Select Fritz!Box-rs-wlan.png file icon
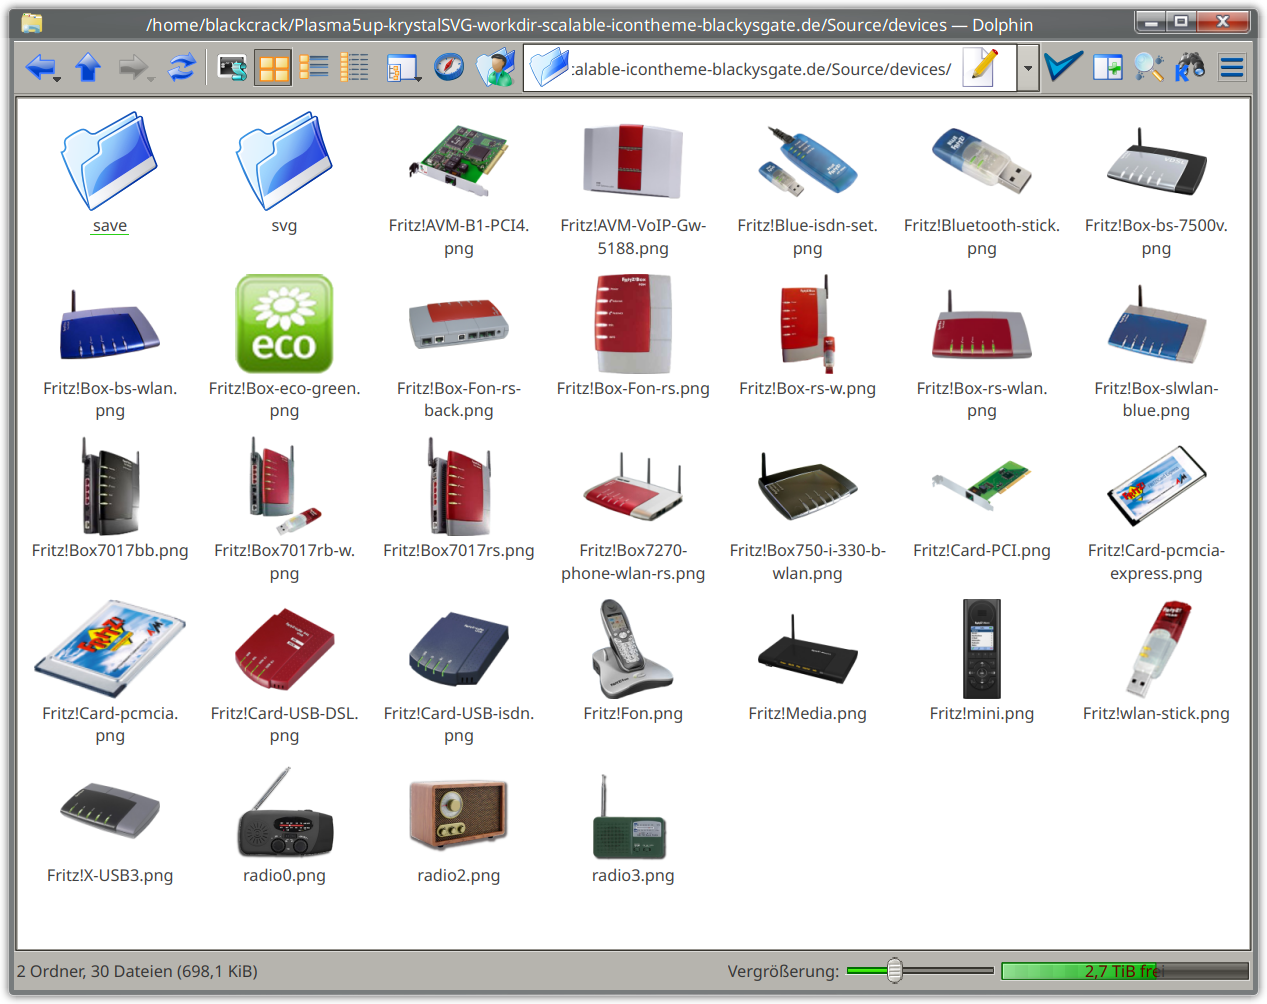The image size is (1267, 1004). (x=982, y=323)
